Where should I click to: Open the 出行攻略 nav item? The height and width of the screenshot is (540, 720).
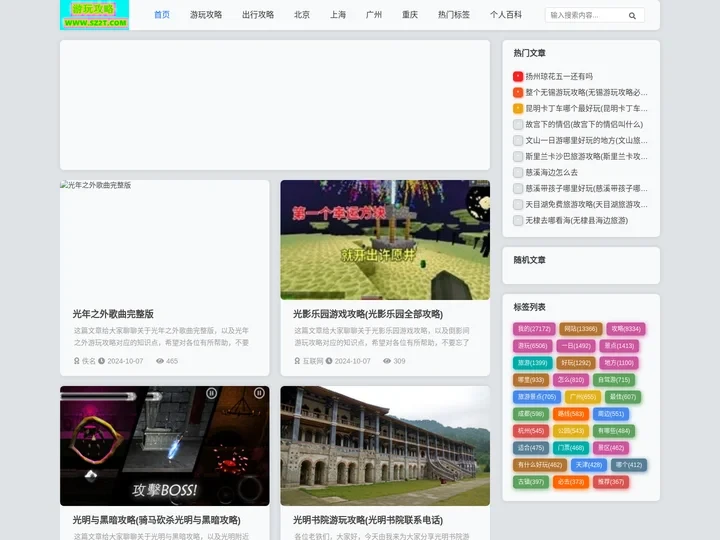pyautogui.click(x=258, y=15)
